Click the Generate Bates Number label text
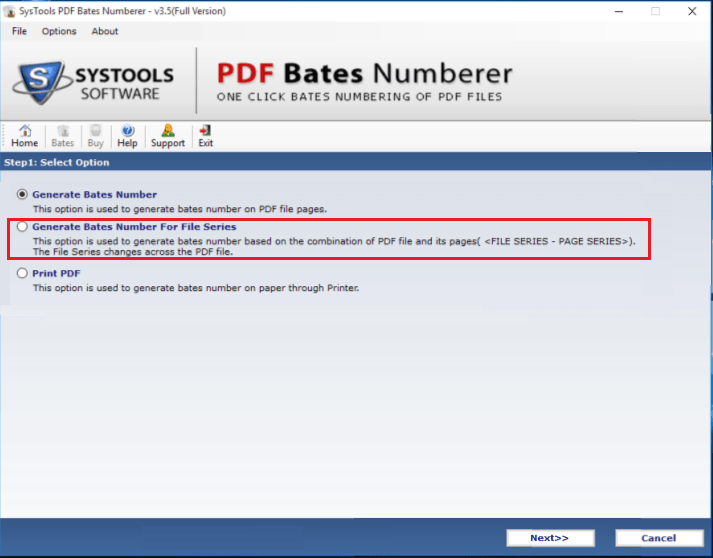The width and height of the screenshot is (713, 558). [x=95, y=194]
